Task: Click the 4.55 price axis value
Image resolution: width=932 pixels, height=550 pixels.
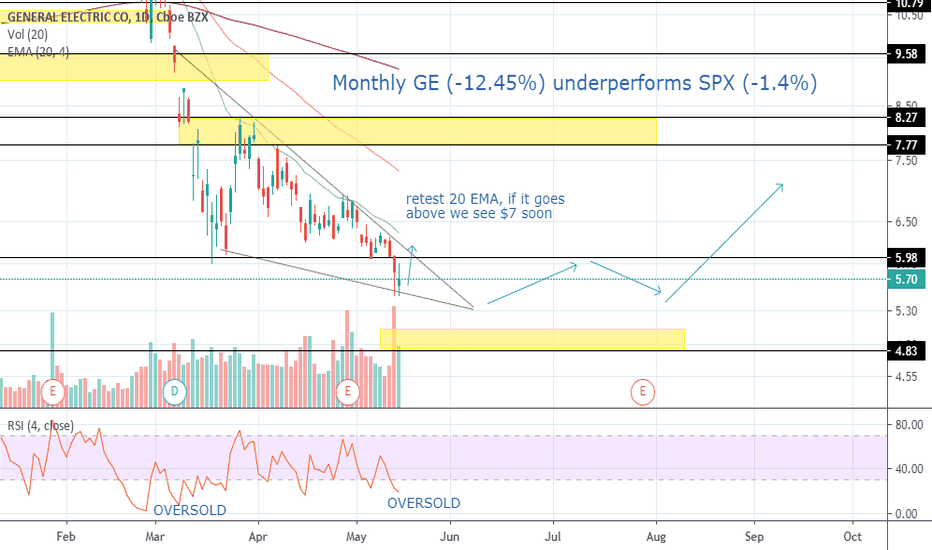Action: point(906,376)
